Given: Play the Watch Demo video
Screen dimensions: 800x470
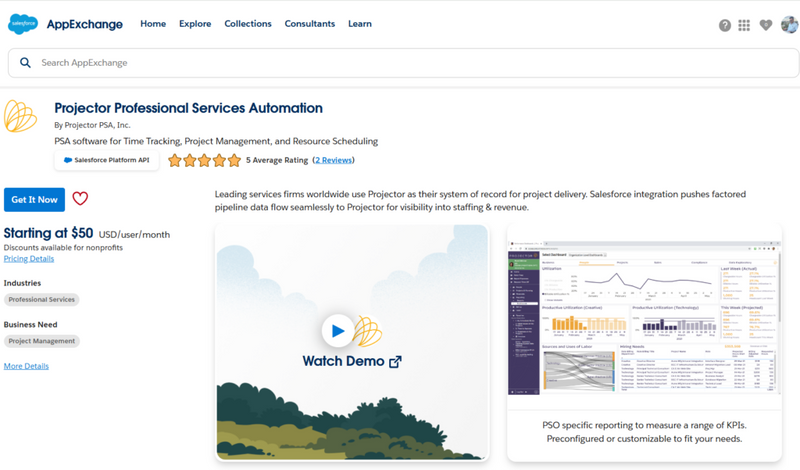Looking at the screenshot, I should tap(337, 331).
